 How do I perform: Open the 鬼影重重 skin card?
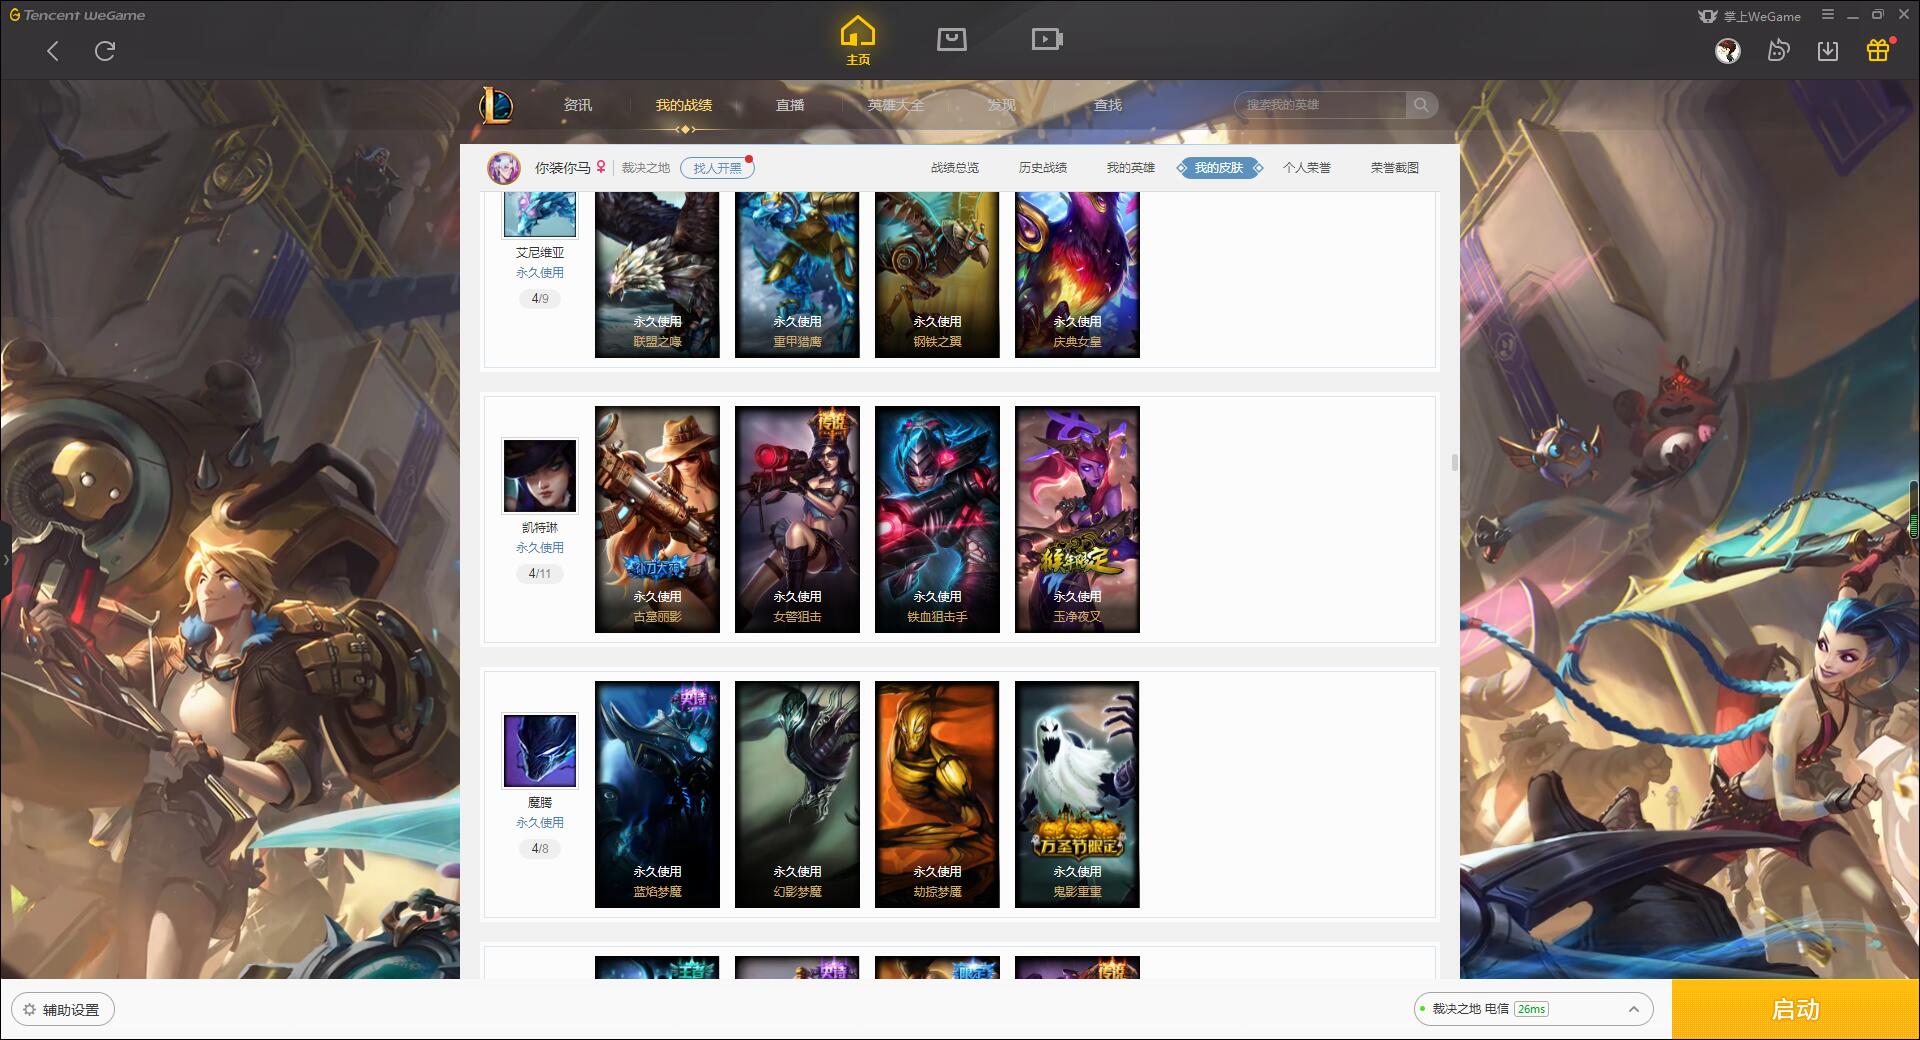(1077, 794)
